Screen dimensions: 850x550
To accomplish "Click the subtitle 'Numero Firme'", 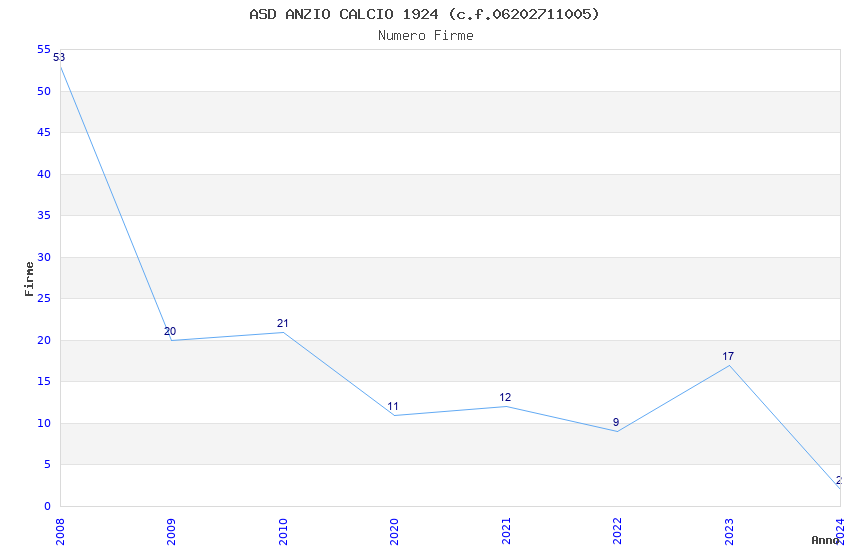I will 426,36.
